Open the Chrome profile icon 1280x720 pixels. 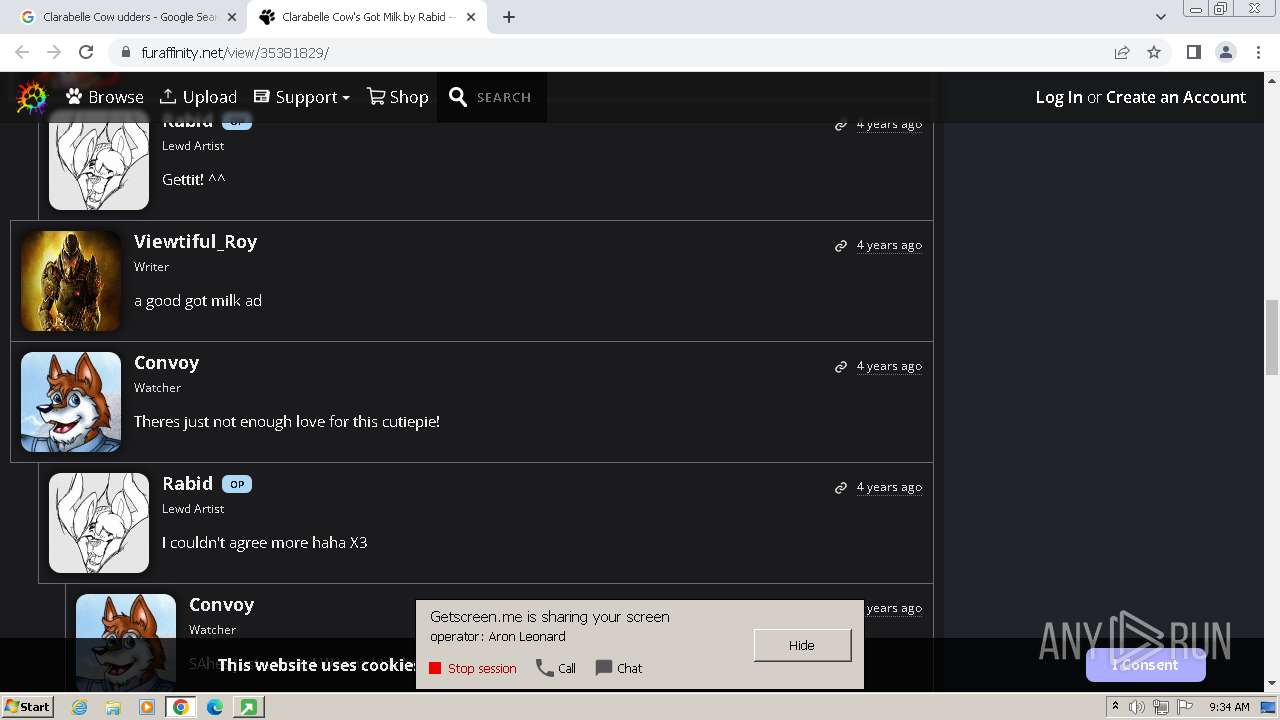tap(1225, 52)
